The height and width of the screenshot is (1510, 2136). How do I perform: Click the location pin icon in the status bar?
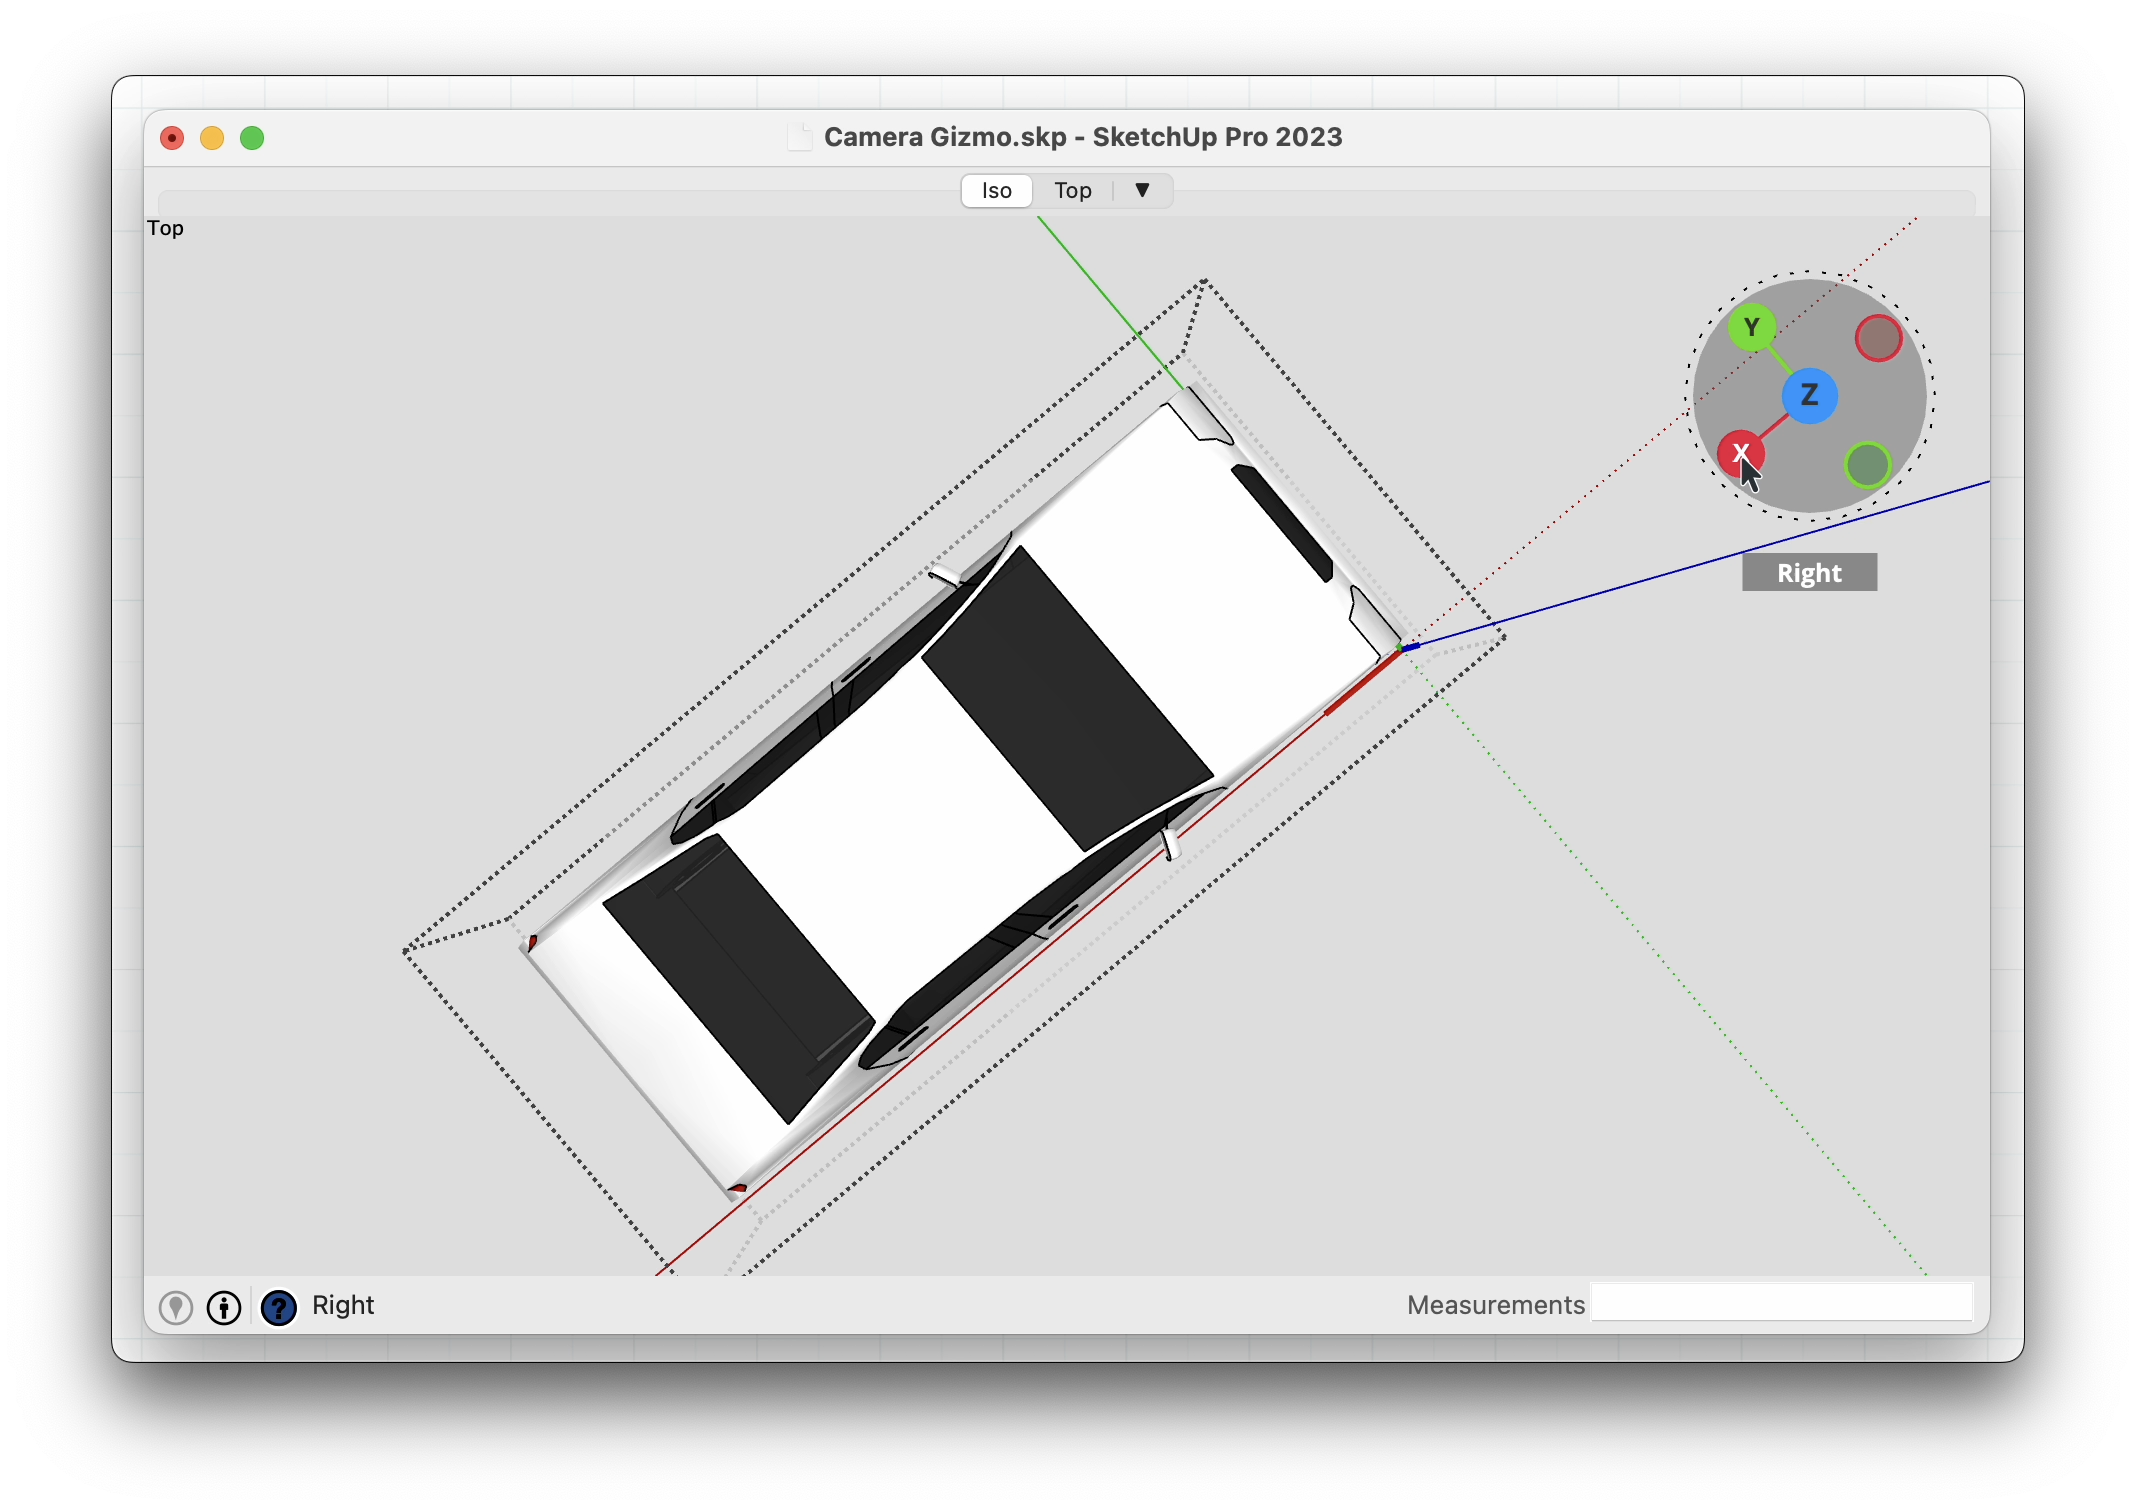(x=176, y=1307)
